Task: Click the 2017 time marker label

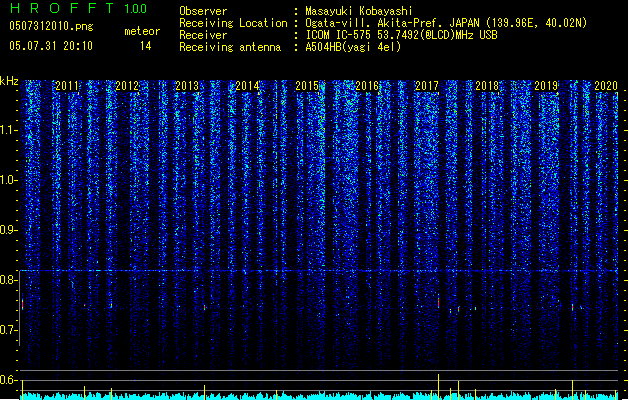Action: pyautogui.click(x=427, y=85)
